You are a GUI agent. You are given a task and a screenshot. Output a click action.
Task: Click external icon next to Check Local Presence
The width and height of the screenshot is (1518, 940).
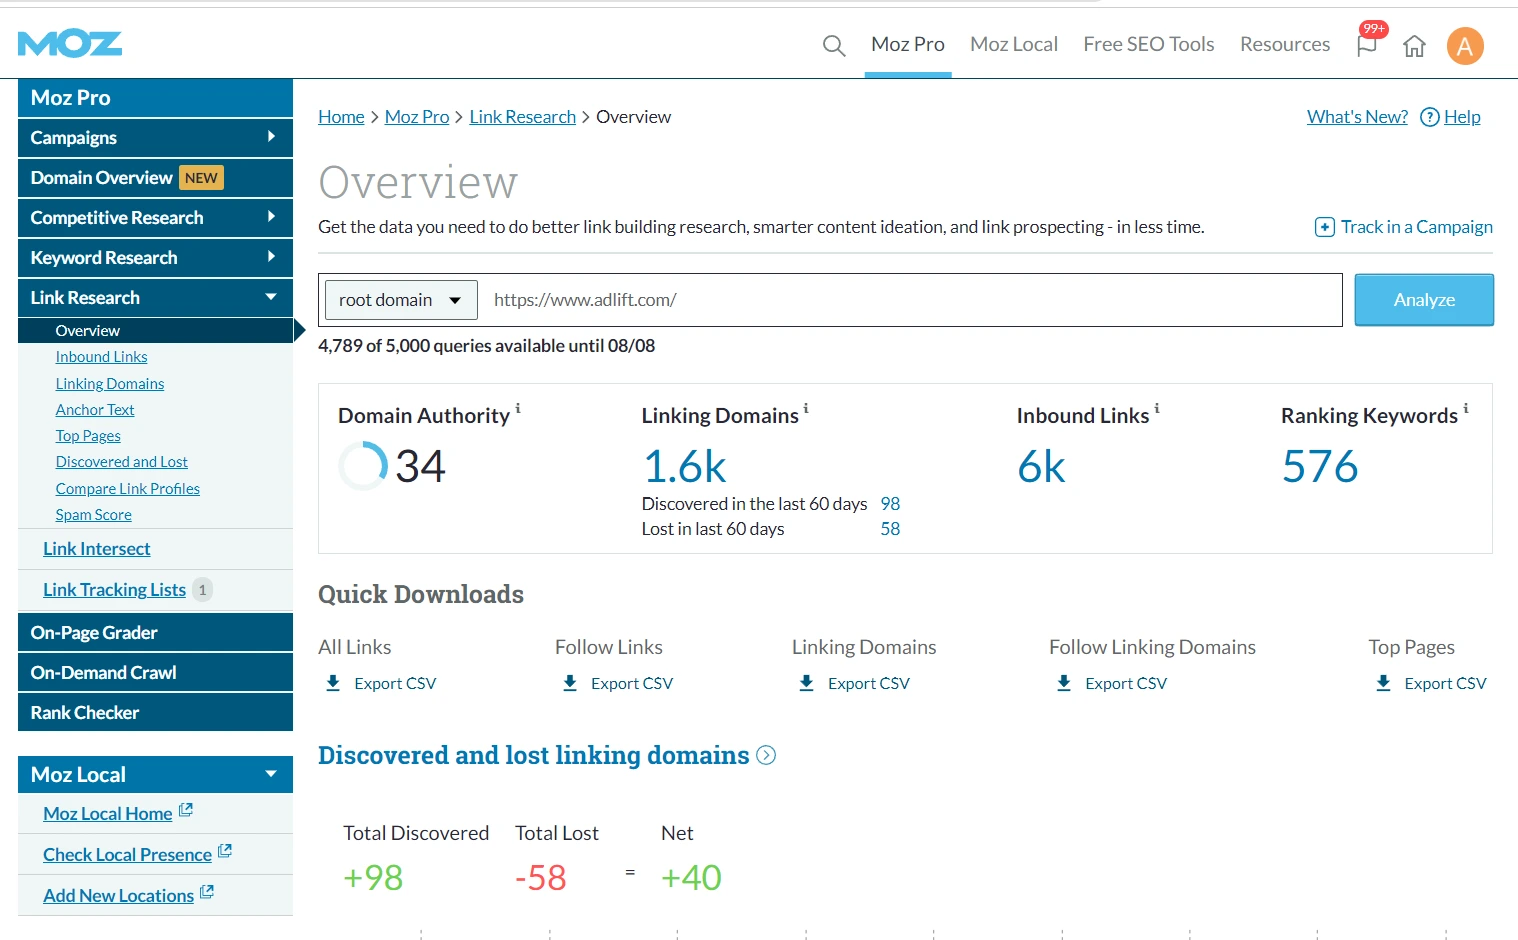(x=225, y=852)
